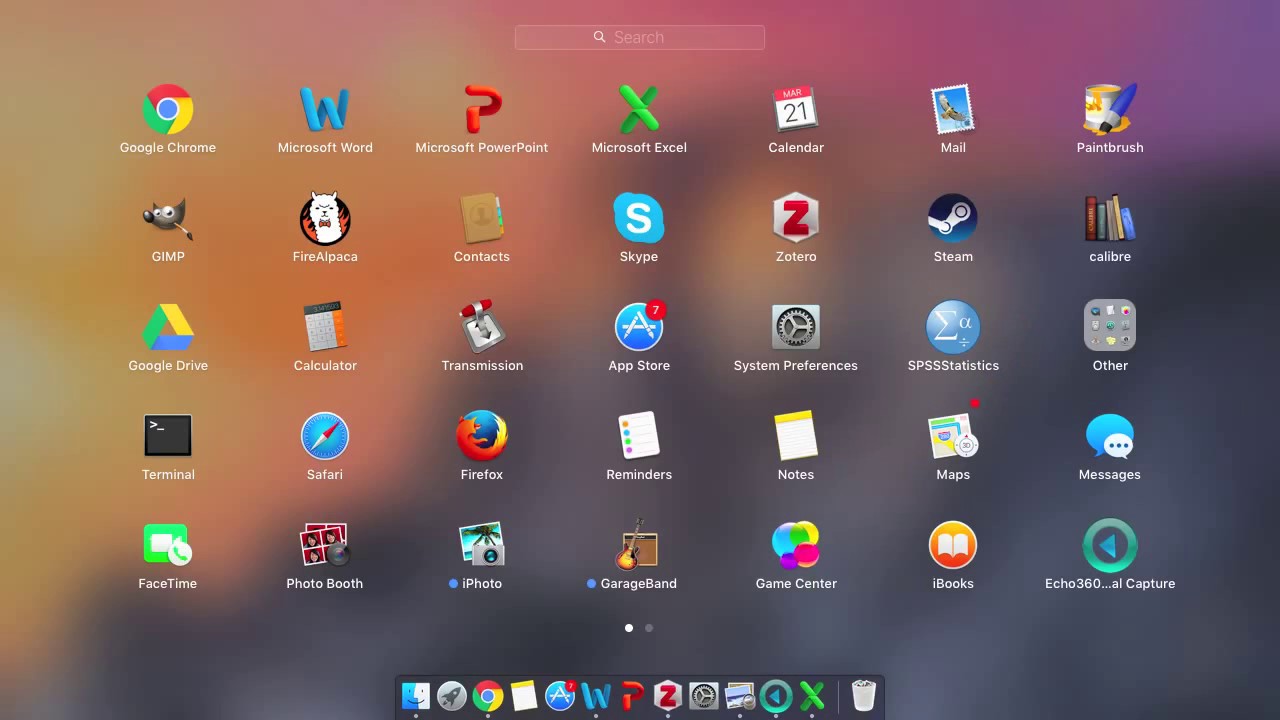The width and height of the screenshot is (1280, 720).
Task: Launch Steam
Action: [953, 219]
